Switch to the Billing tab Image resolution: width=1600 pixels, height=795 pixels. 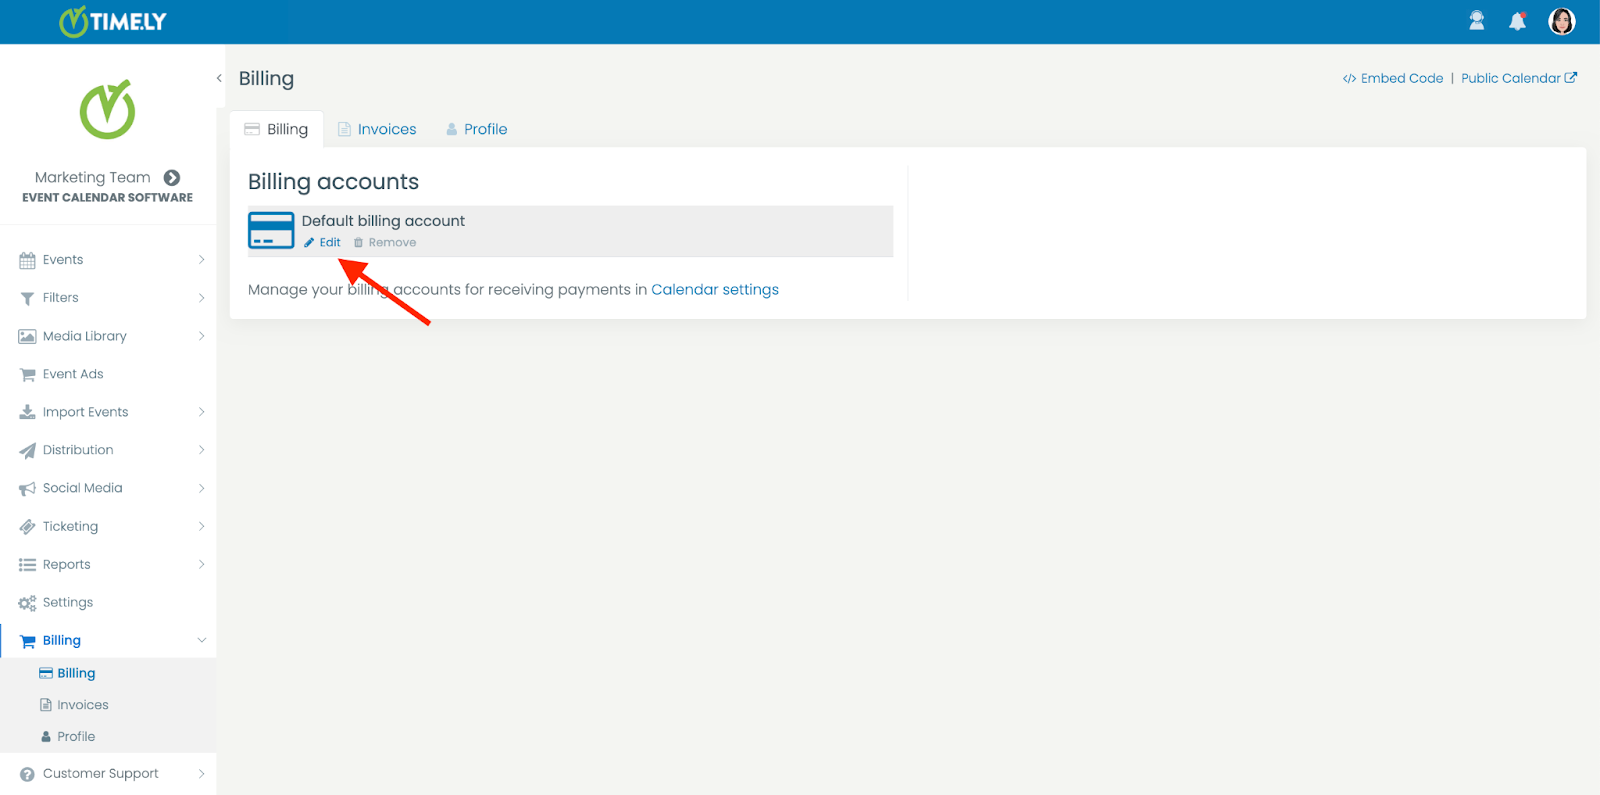click(x=276, y=129)
